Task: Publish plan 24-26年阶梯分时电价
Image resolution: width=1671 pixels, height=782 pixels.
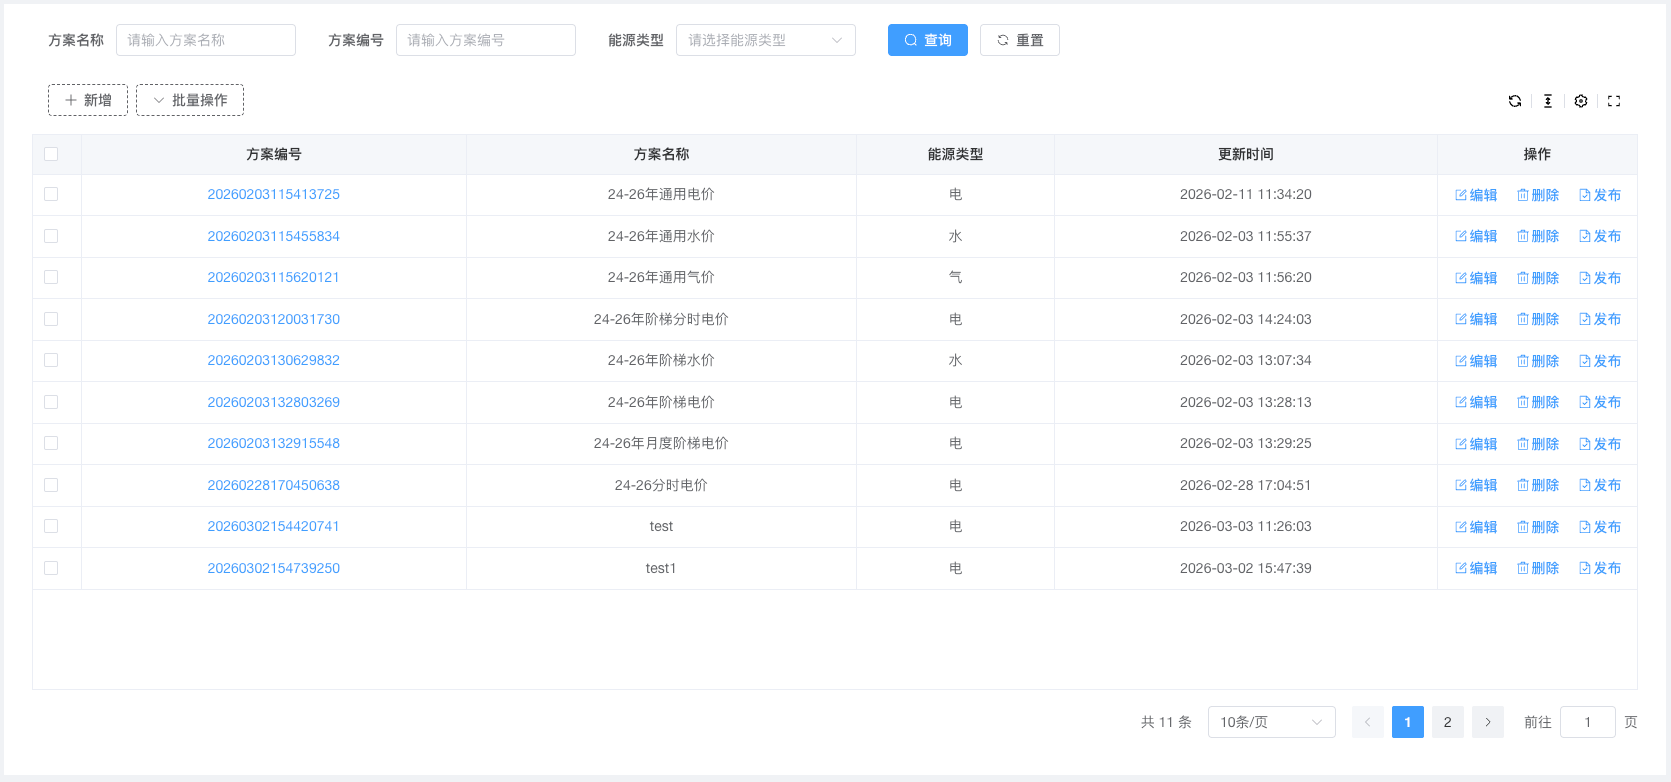Action: click(x=1600, y=319)
